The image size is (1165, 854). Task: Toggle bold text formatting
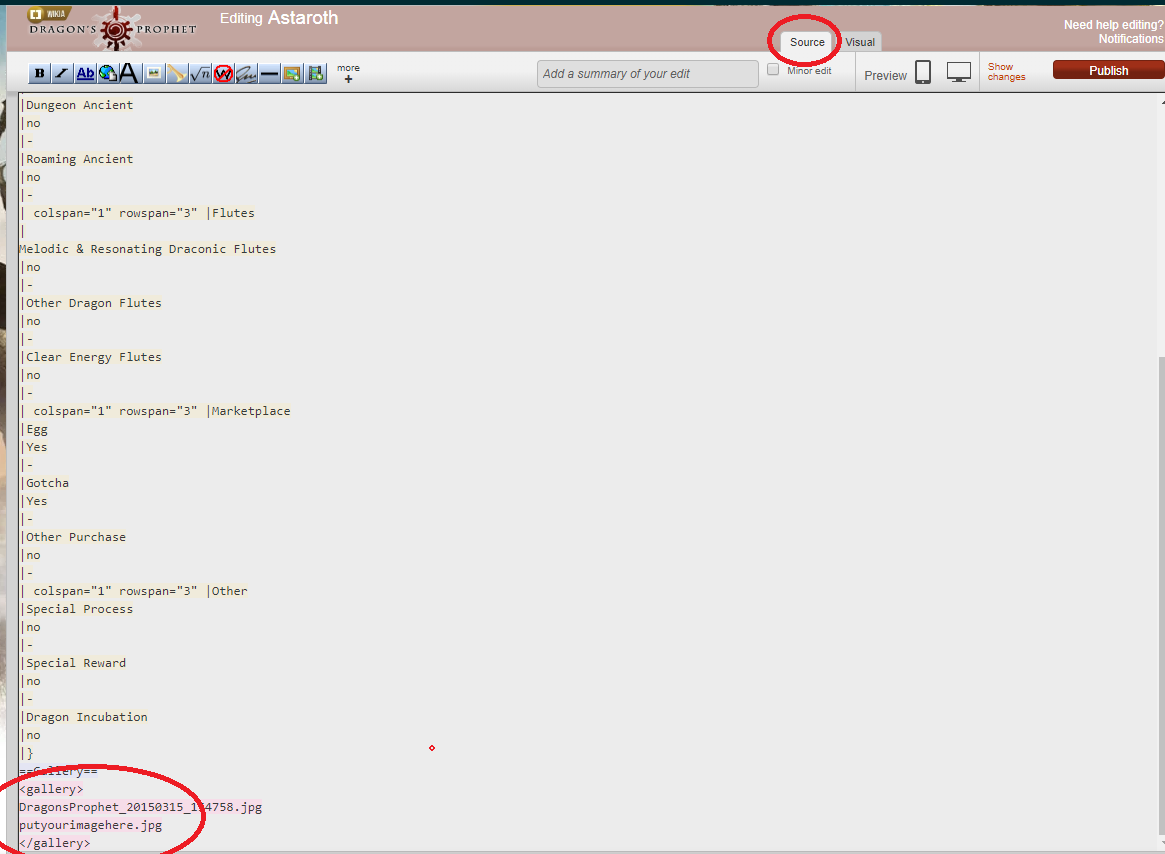tap(39, 73)
